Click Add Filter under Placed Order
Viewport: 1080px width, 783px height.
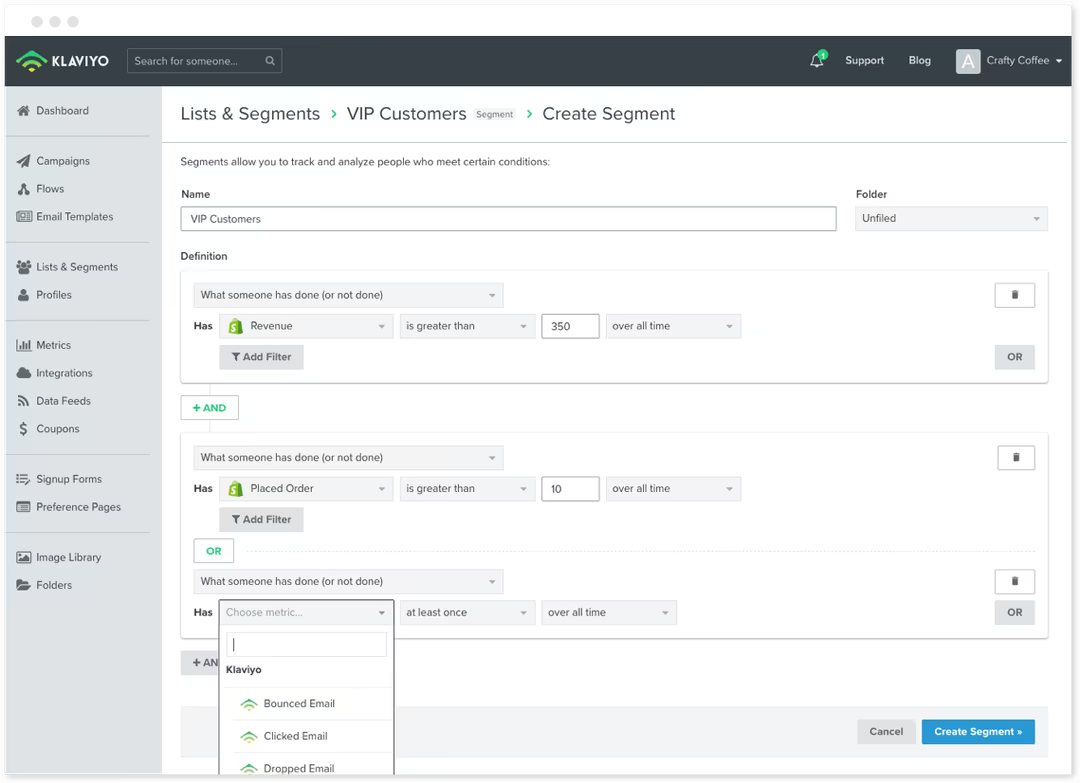coord(261,519)
